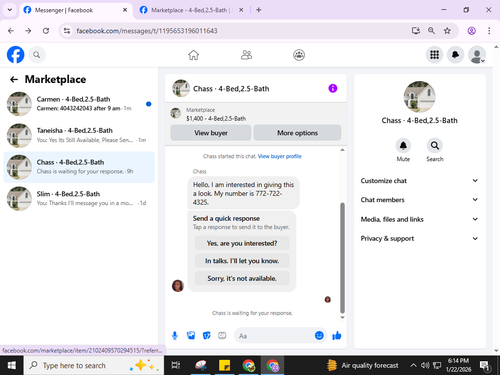Click the Facebook logo icon

coord(16,55)
